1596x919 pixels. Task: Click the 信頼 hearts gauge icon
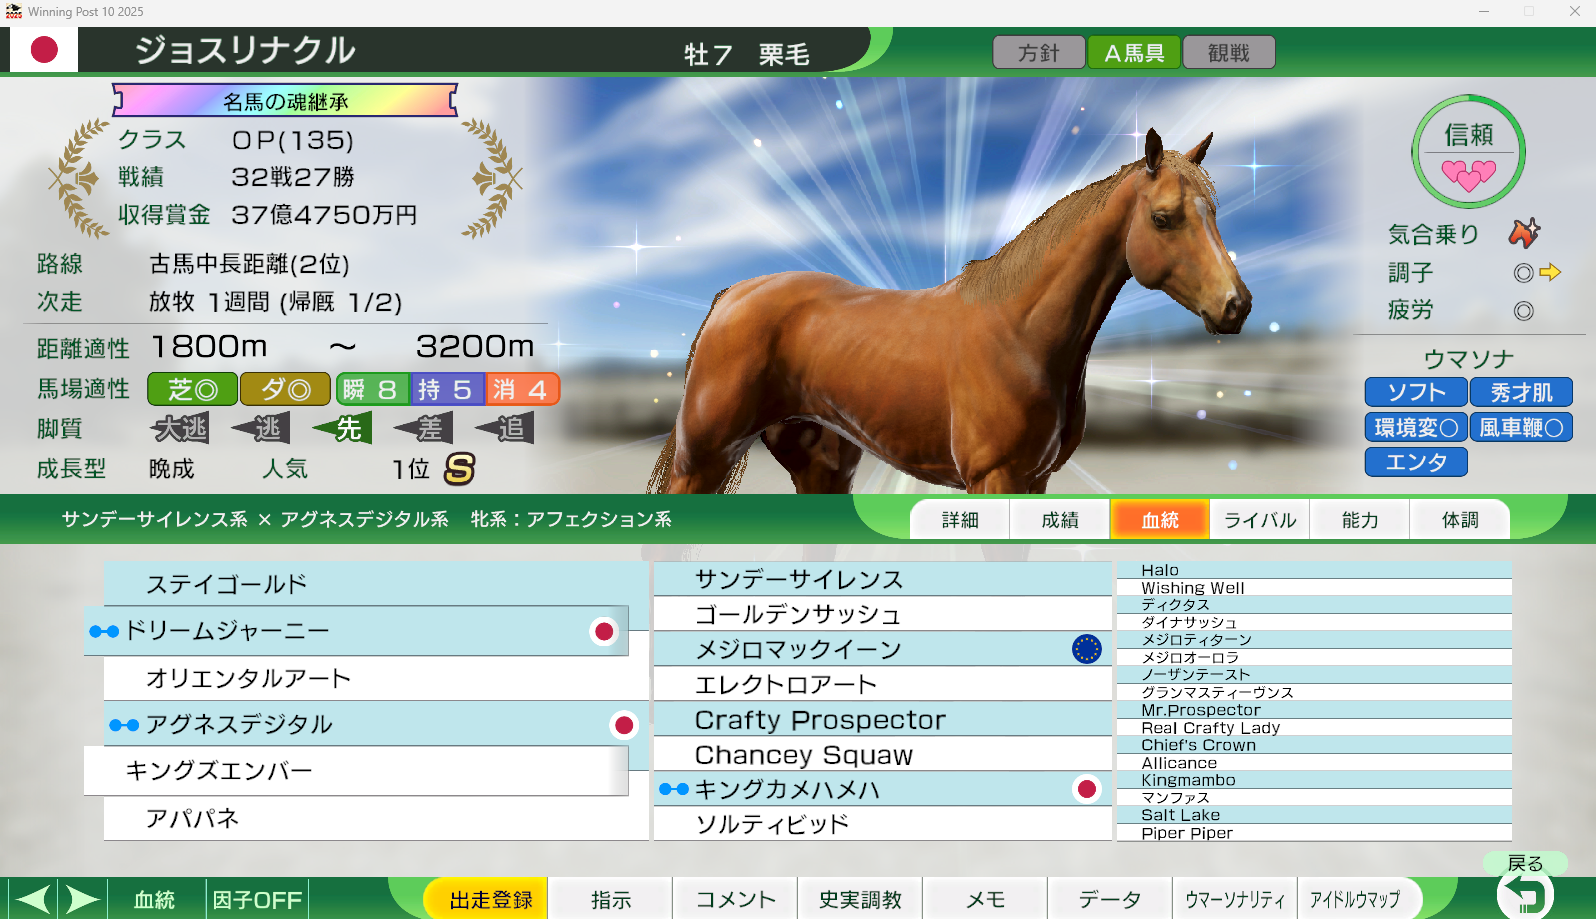1468,152
